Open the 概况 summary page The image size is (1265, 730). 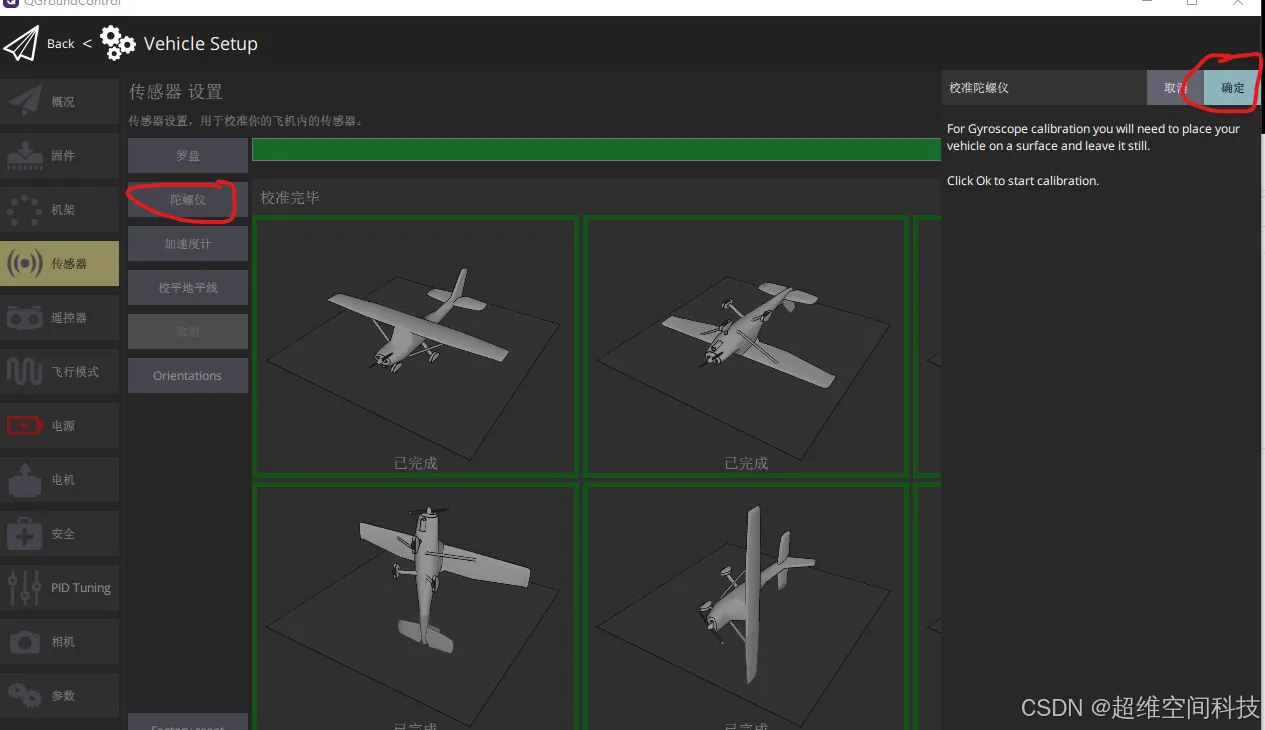(x=60, y=101)
